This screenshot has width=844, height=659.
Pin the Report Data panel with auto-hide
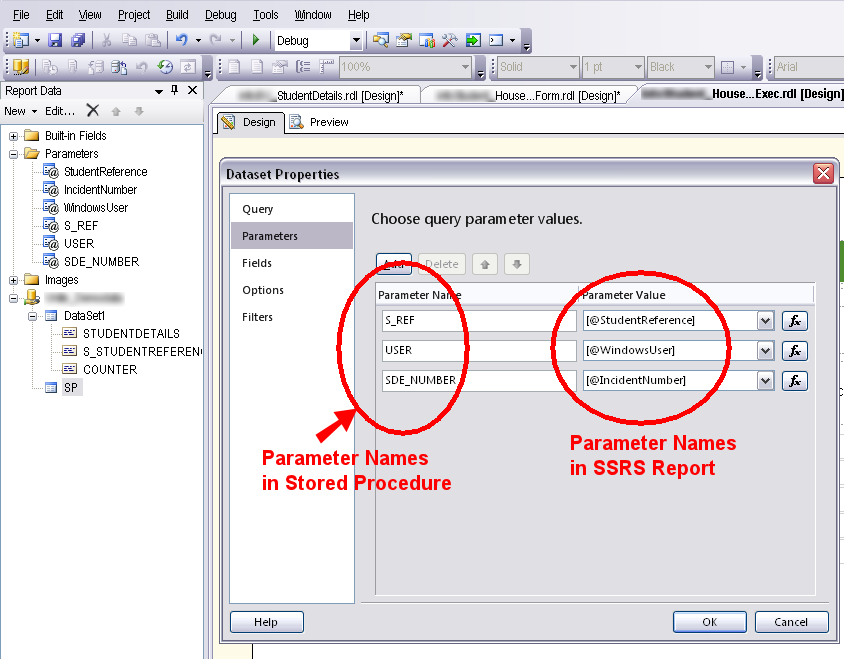point(175,90)
